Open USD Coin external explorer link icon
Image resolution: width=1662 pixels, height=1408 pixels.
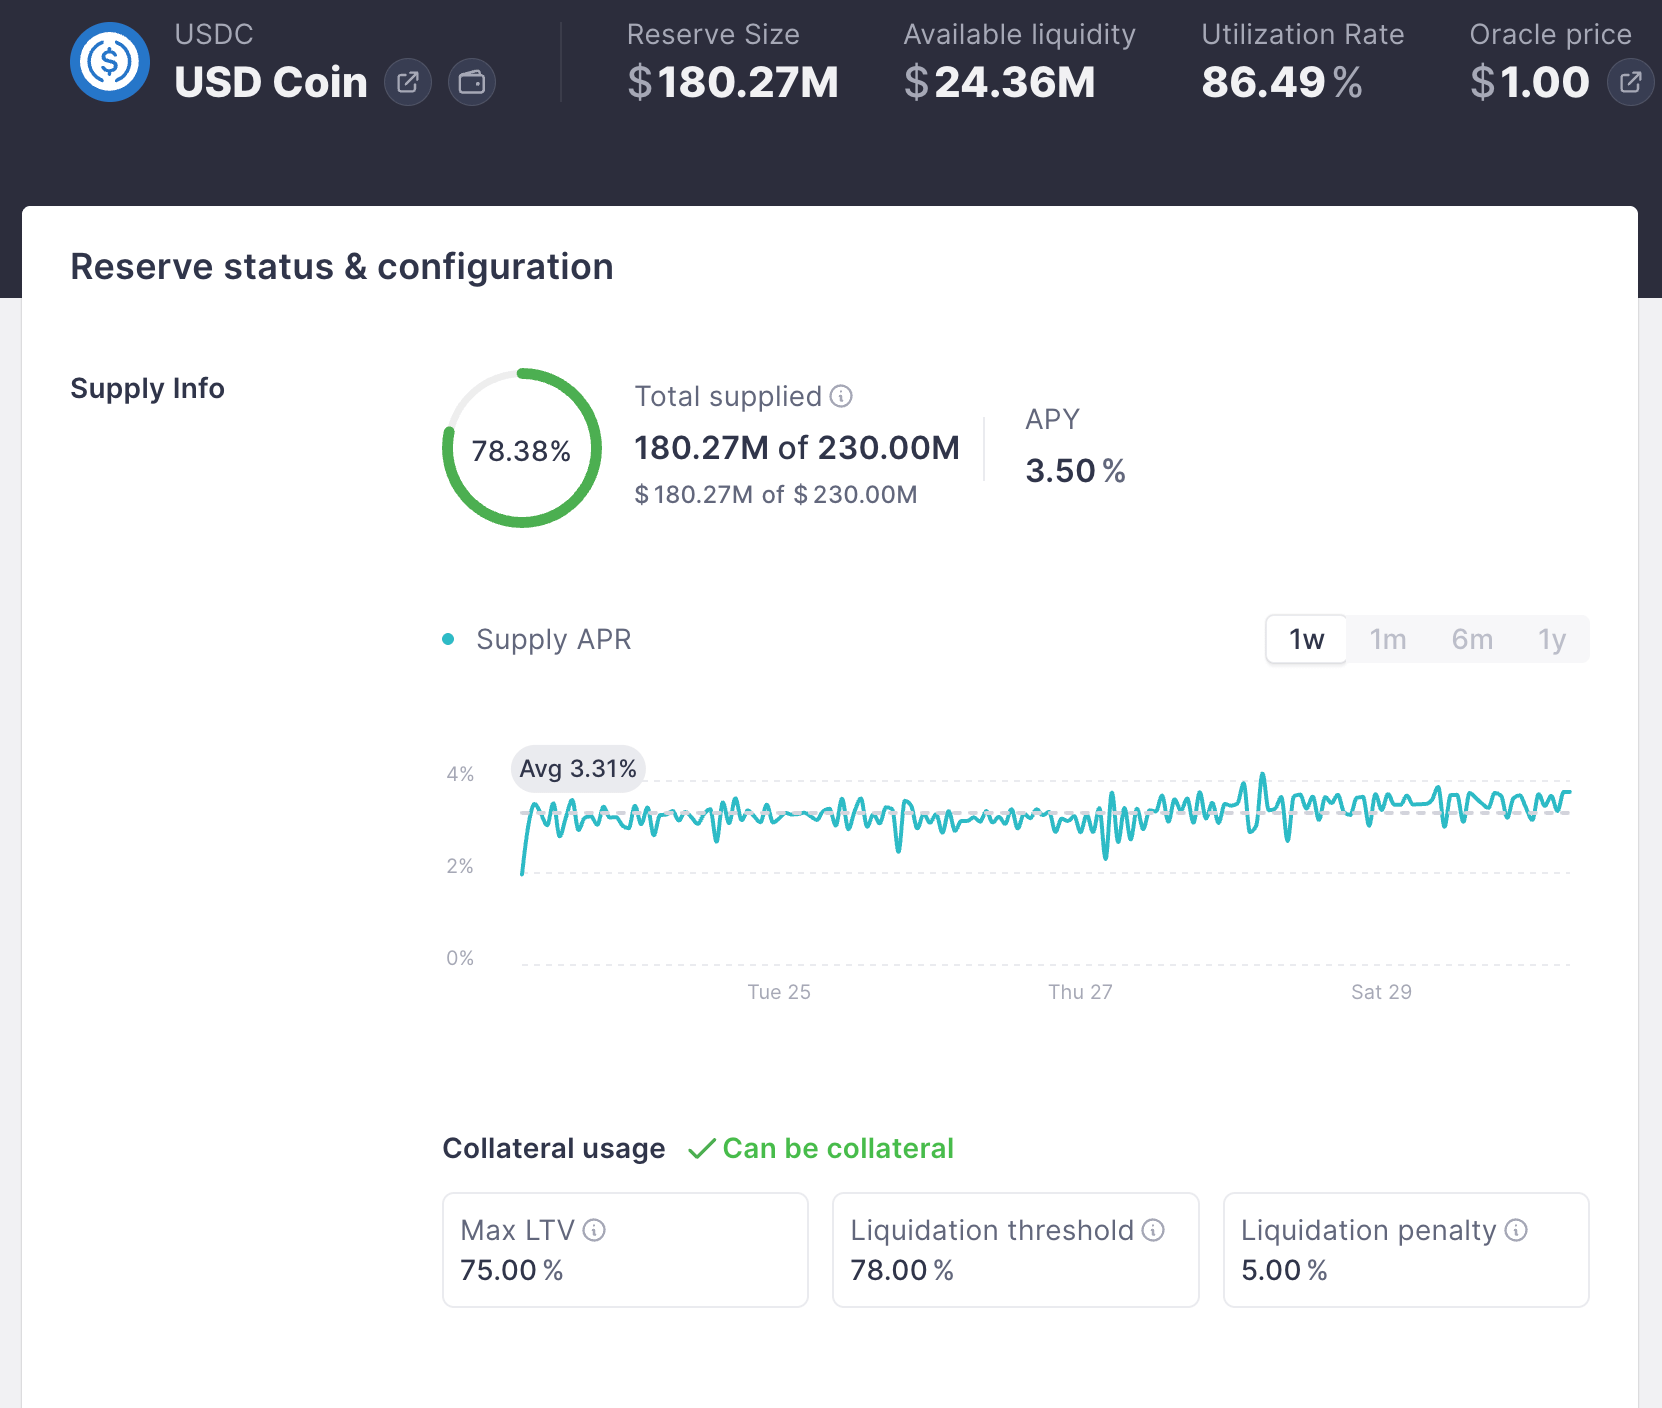coord(408,82)
